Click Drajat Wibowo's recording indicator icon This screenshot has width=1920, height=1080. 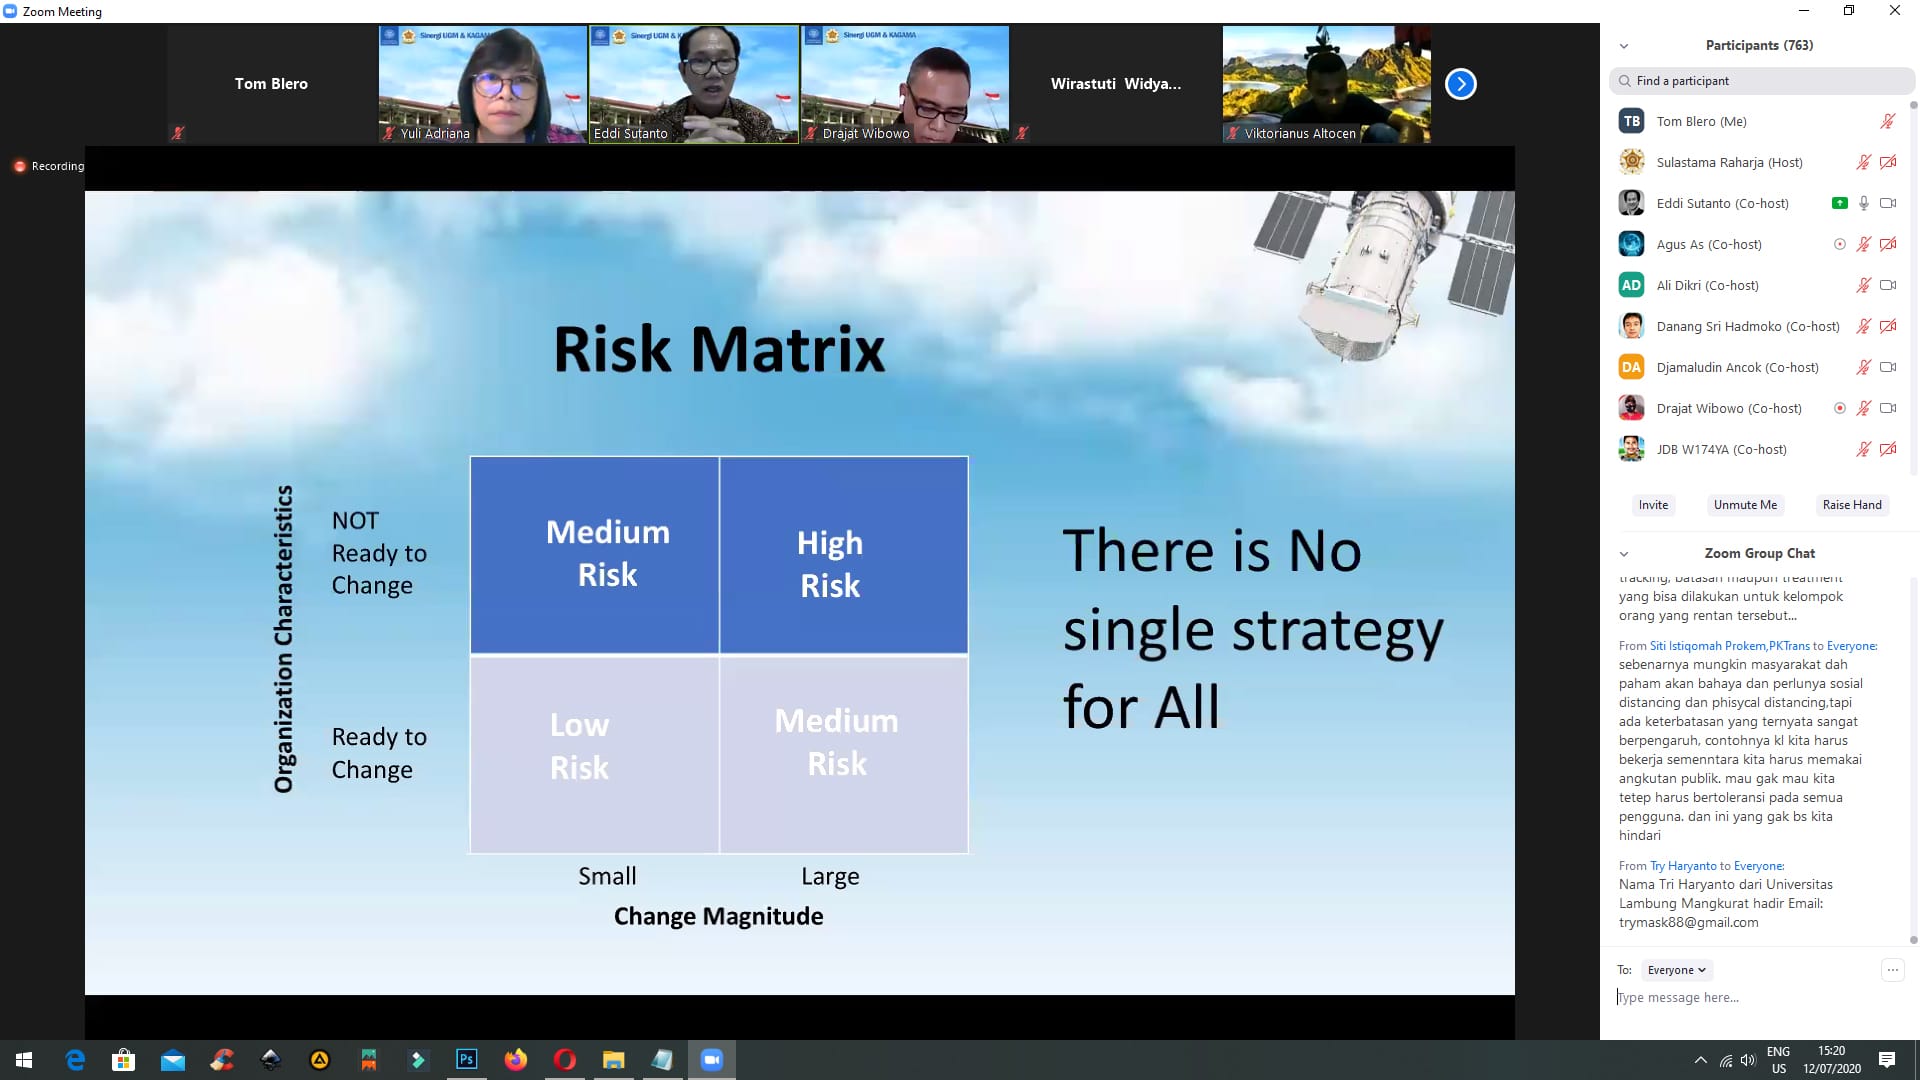(1839, 408)
